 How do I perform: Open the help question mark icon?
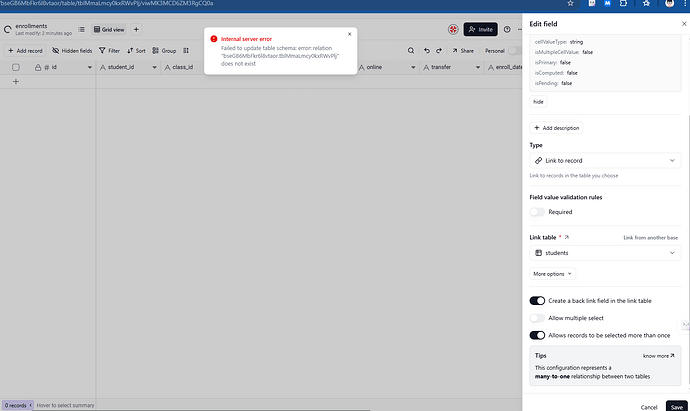pyautogui.click(x=507, y=30)
